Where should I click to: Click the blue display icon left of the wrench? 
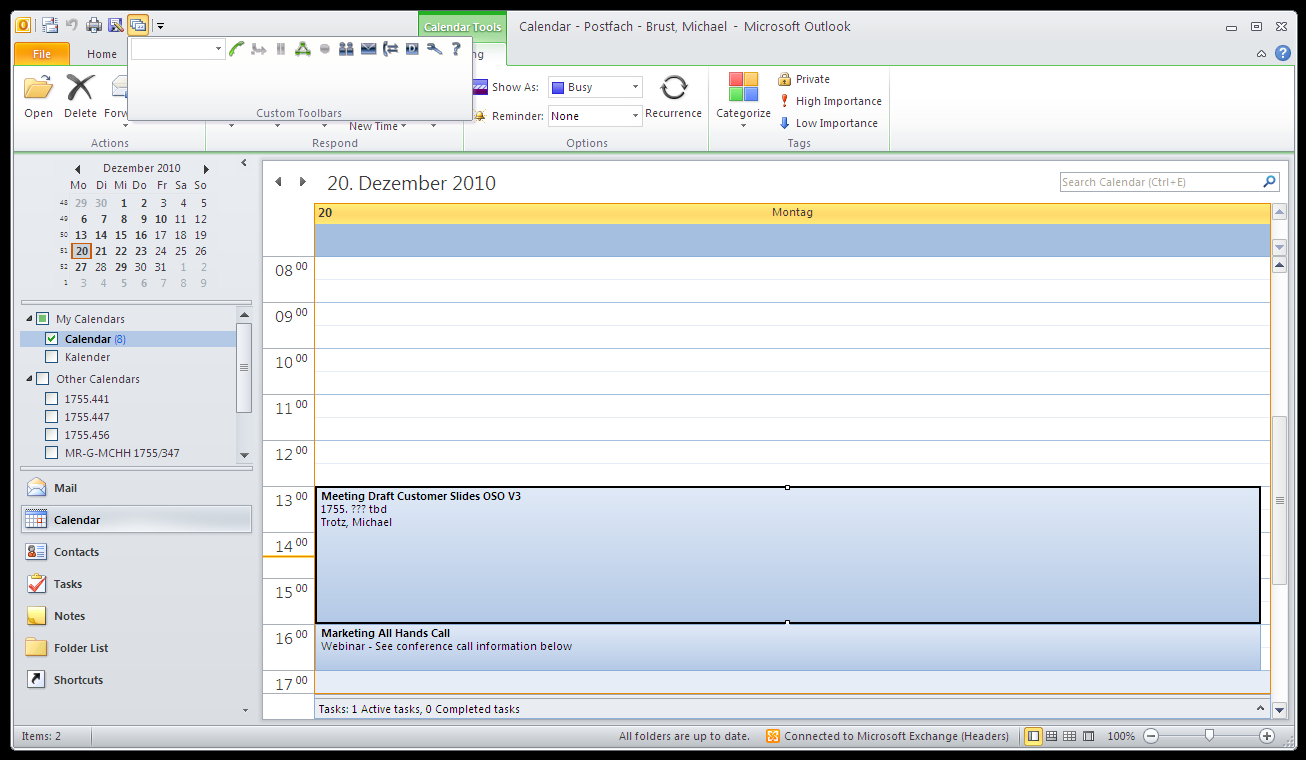412,49
